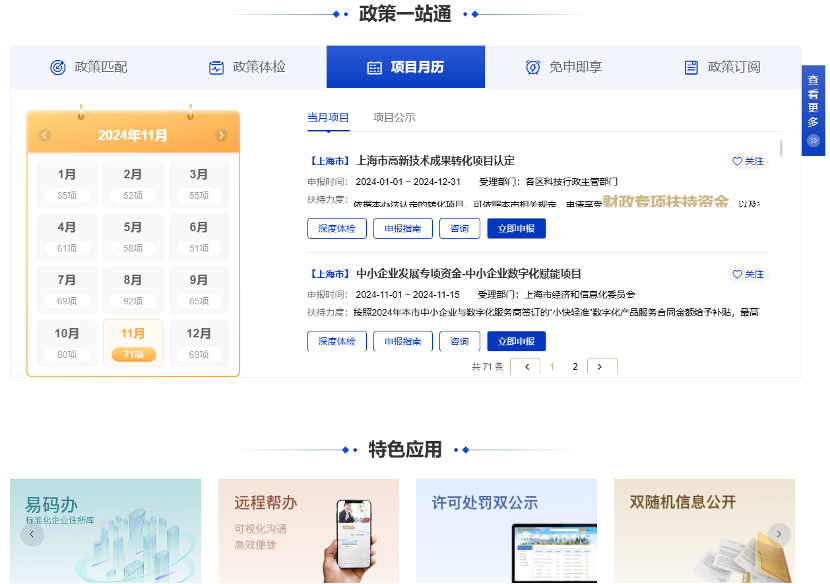Go to next month in calendar header
The image size is (830, 584).
click(221, 136)
